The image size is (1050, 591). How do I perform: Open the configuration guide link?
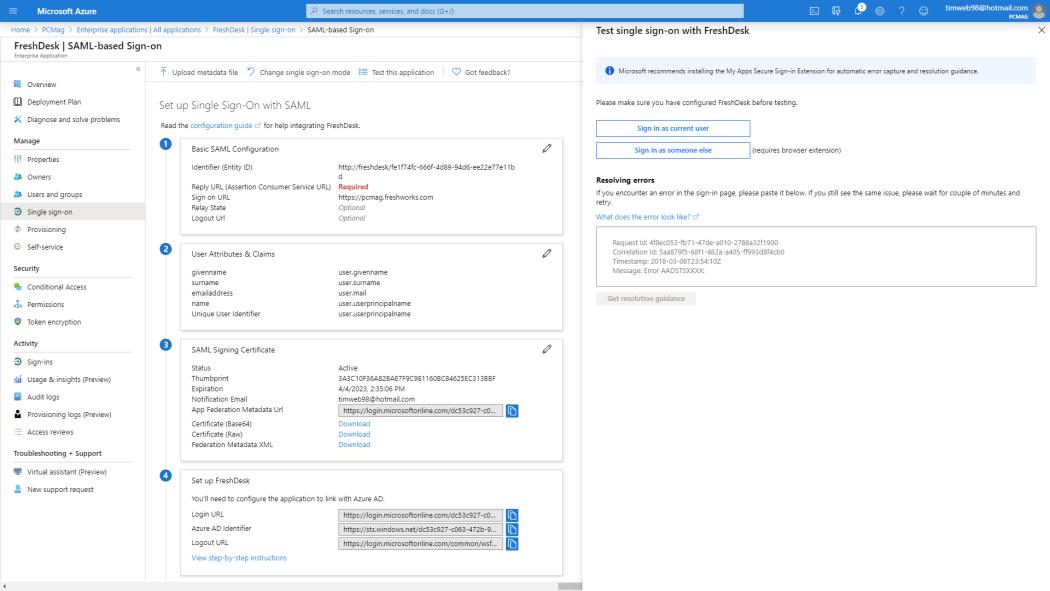click(x=225, y=125)
